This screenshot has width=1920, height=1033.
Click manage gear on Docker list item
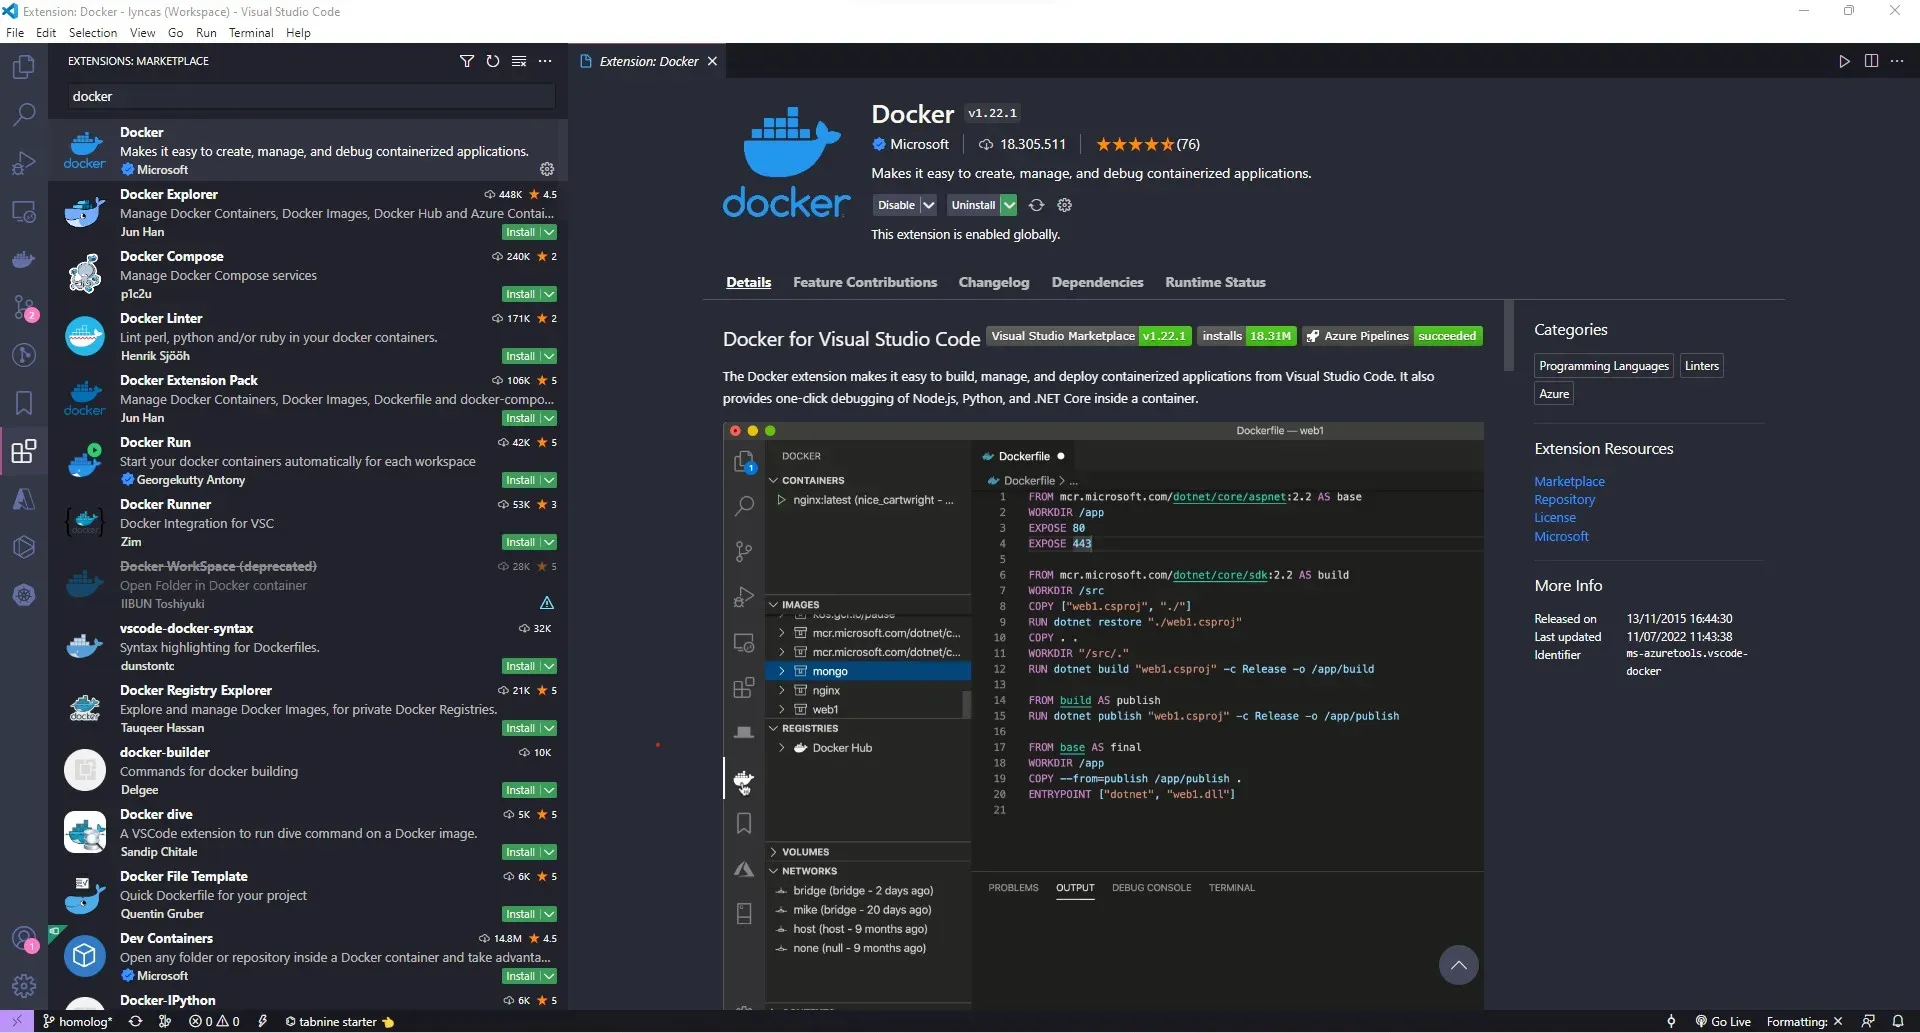click(x=547, y=169)
